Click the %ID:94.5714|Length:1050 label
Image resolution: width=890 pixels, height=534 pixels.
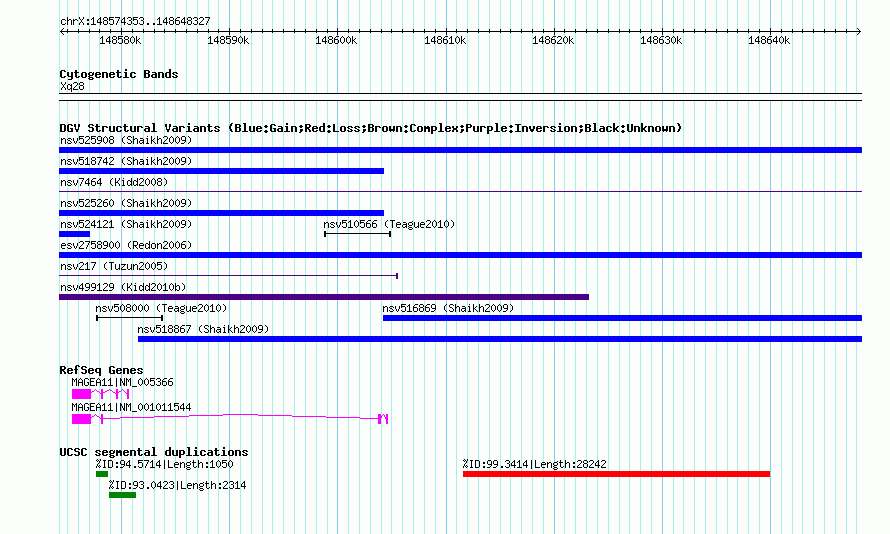click(165, 464)
